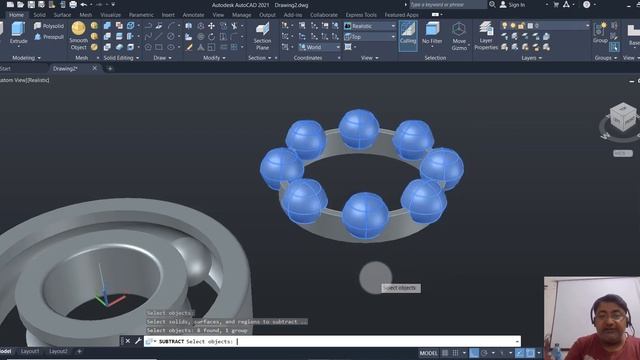Toggle the layer lock icon
This screenshot has width=640, height=360.
tap(521, 26)
